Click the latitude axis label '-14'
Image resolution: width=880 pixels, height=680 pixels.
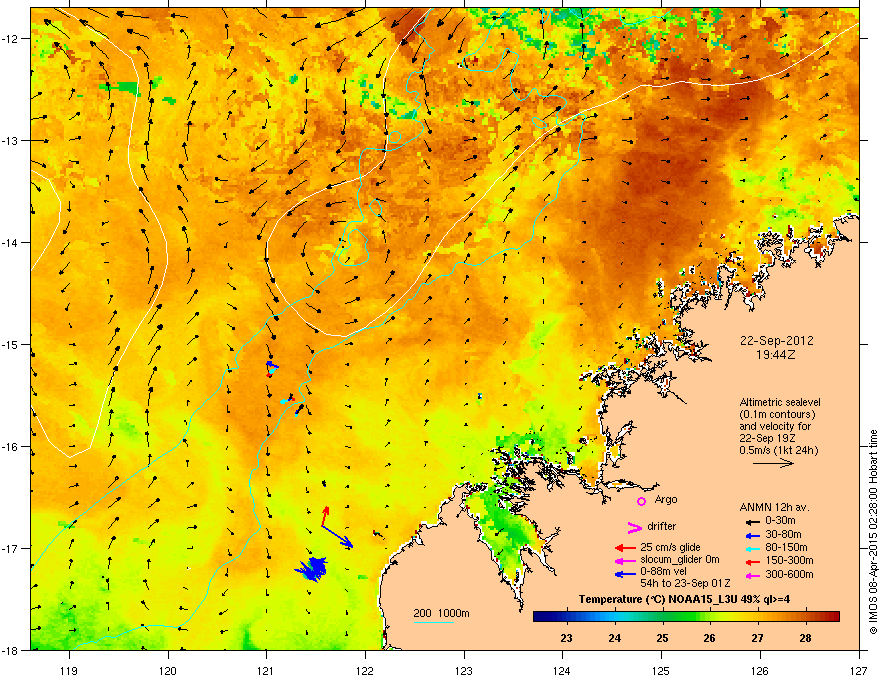(11, 243)
